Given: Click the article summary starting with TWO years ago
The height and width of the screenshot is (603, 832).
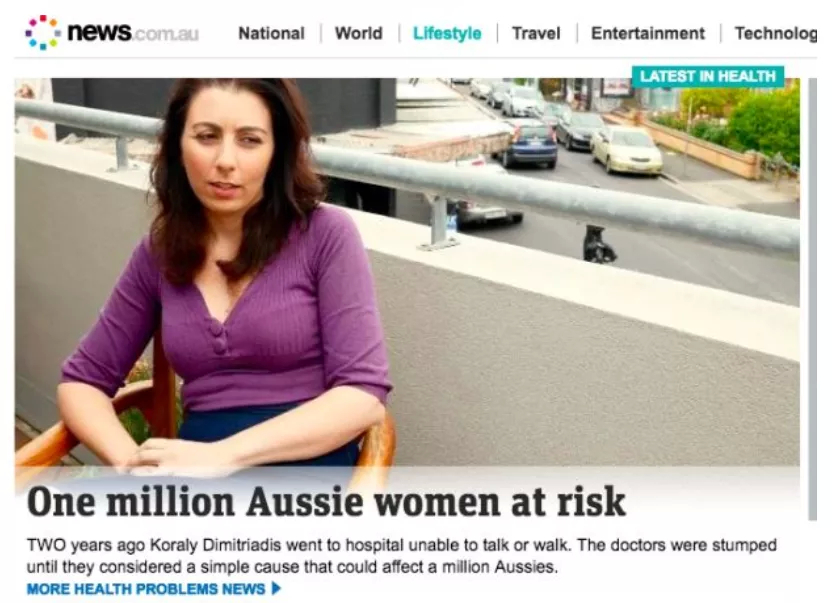Looking at the screenshot, I should [402, 556].
